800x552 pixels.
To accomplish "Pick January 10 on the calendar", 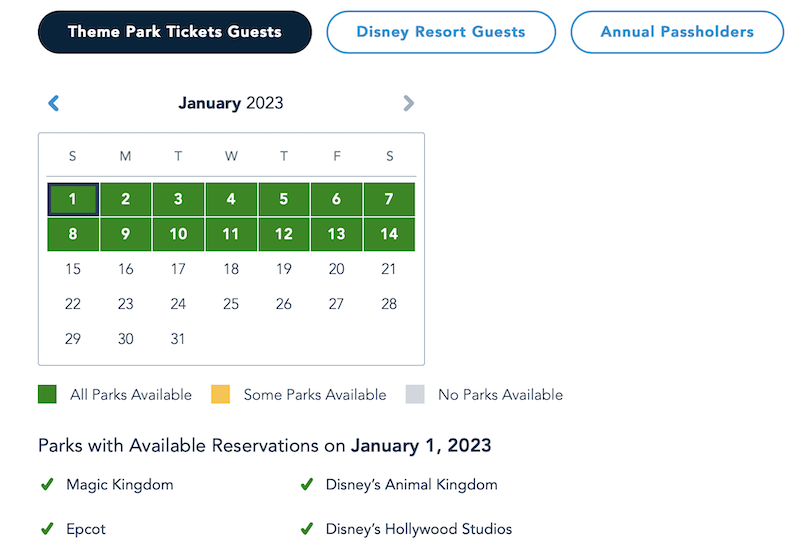I will tap(178, 234).
